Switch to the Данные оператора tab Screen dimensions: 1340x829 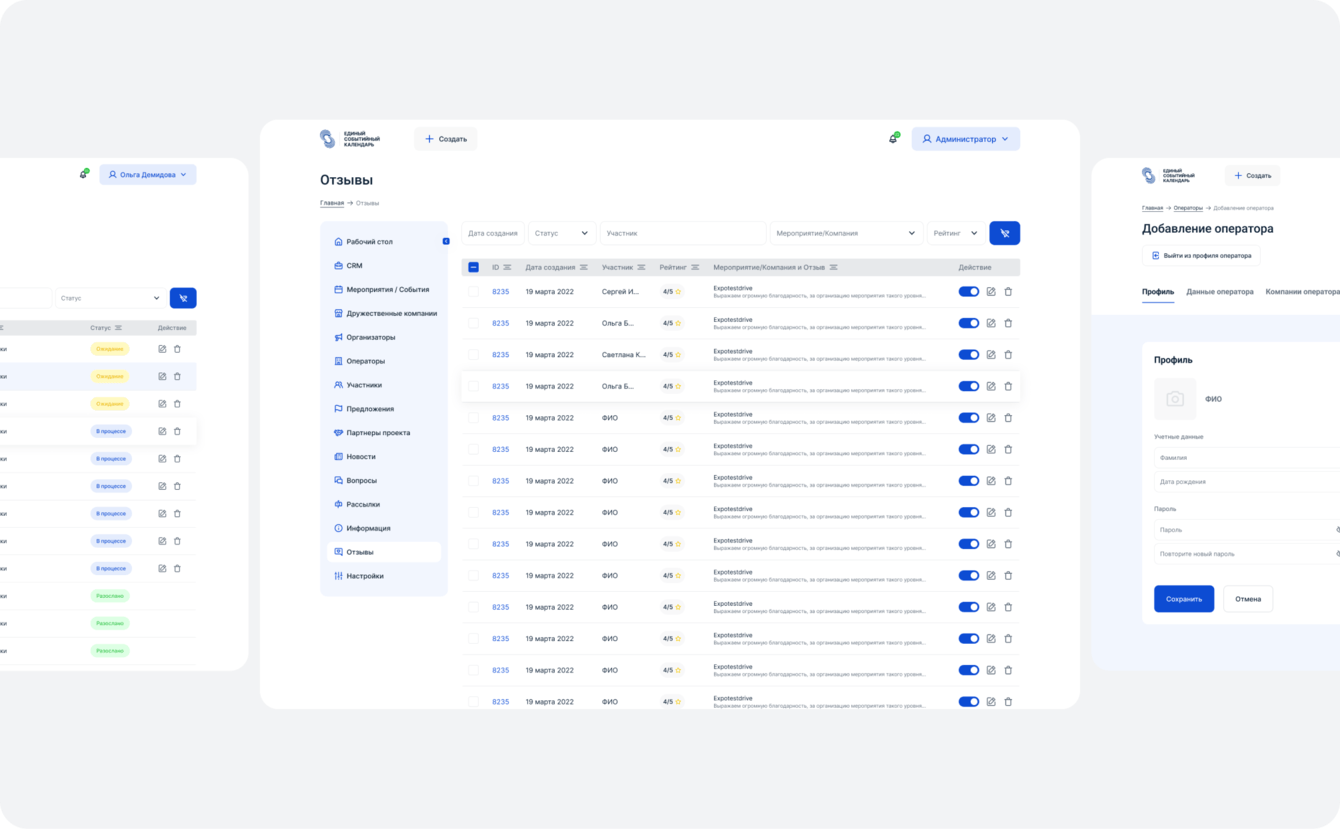point(1219,292)
